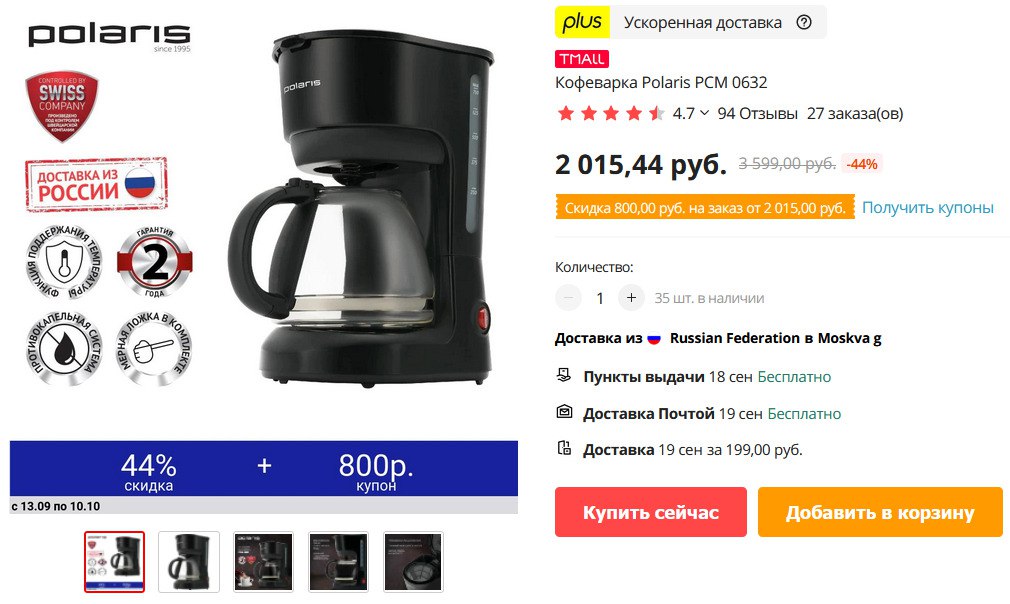Viewport: 1010px width, 604px height.
Task: Decrease quantity with the minus button
Action: 569,297
